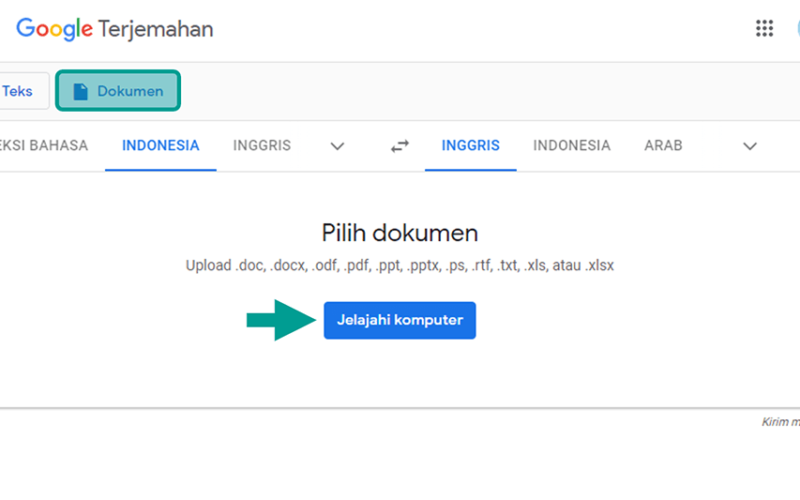Choose the Deteksi Bahasa source tab

tap(44, 146)
